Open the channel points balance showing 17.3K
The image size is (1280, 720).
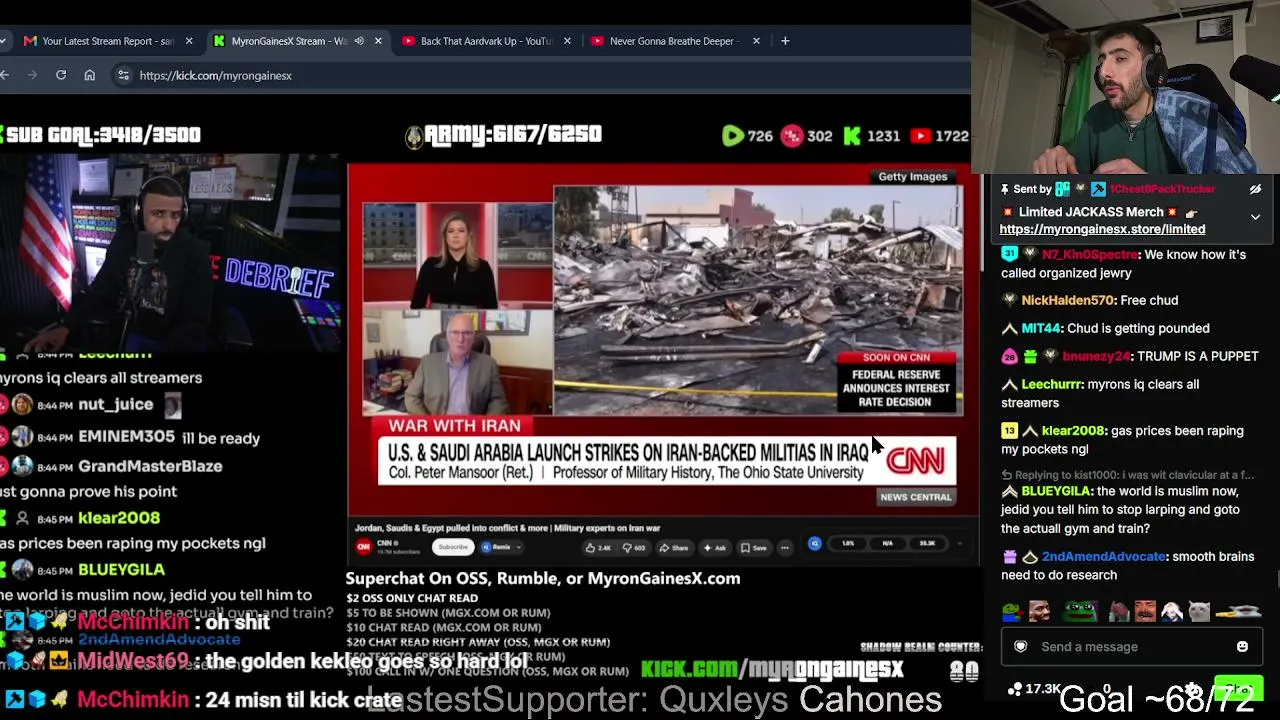(1035, 689)
